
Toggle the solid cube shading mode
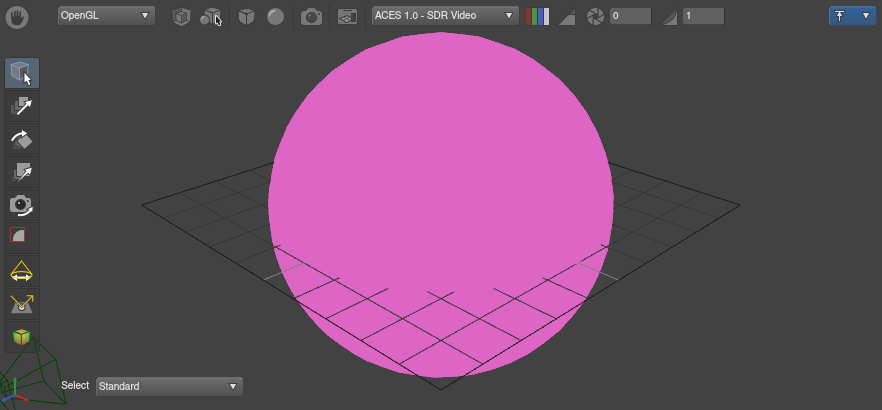(x=246, y=16)
